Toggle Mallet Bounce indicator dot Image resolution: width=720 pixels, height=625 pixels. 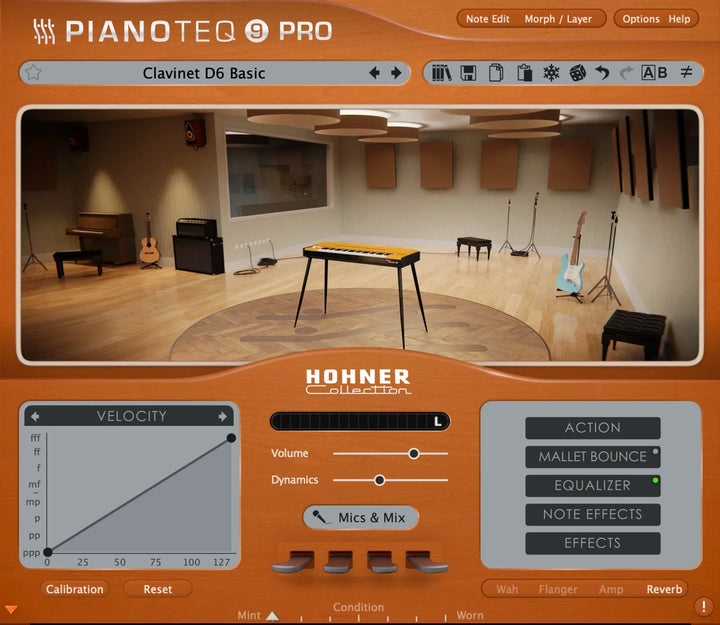(x=655, y=451)
